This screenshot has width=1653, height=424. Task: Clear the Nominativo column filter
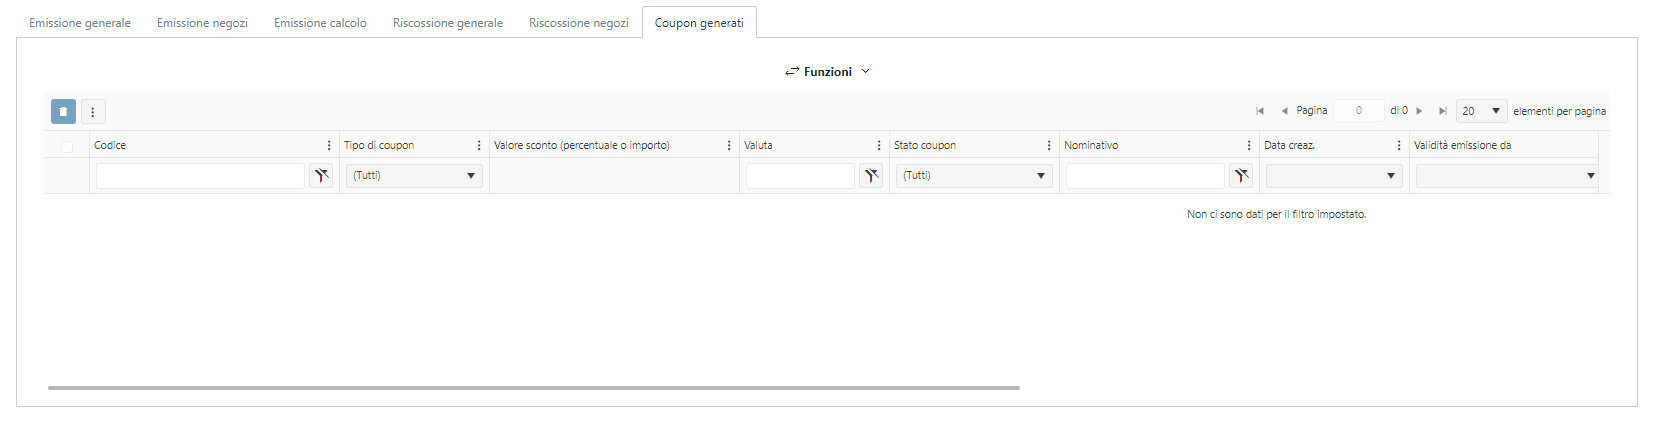(x=1241, y=176)
